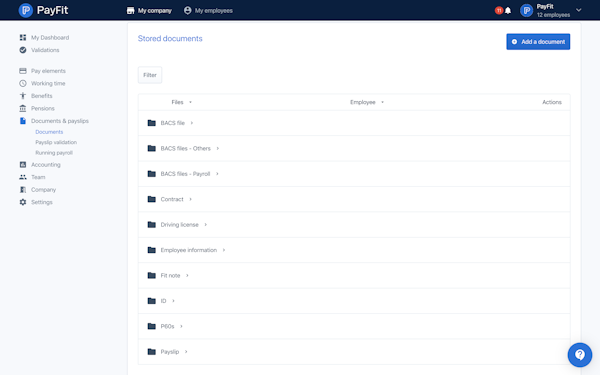
Task: Expand the Contract folder chevron
Action: 191,199
